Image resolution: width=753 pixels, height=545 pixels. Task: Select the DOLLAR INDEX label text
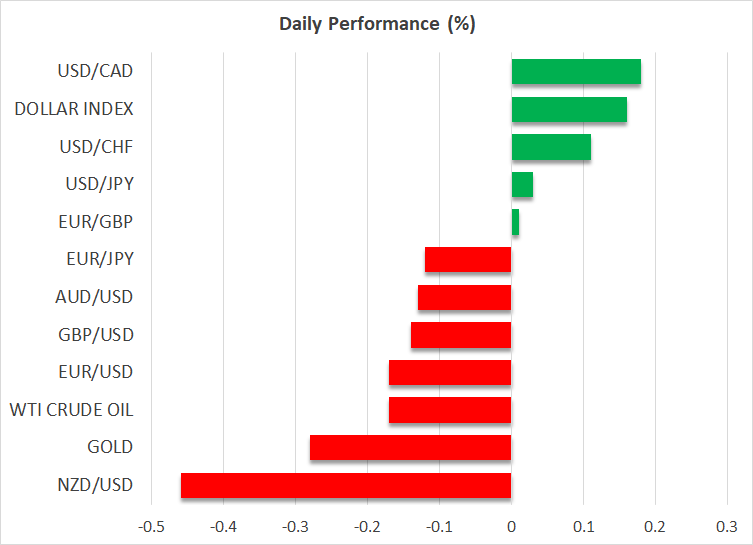point(74,109)
